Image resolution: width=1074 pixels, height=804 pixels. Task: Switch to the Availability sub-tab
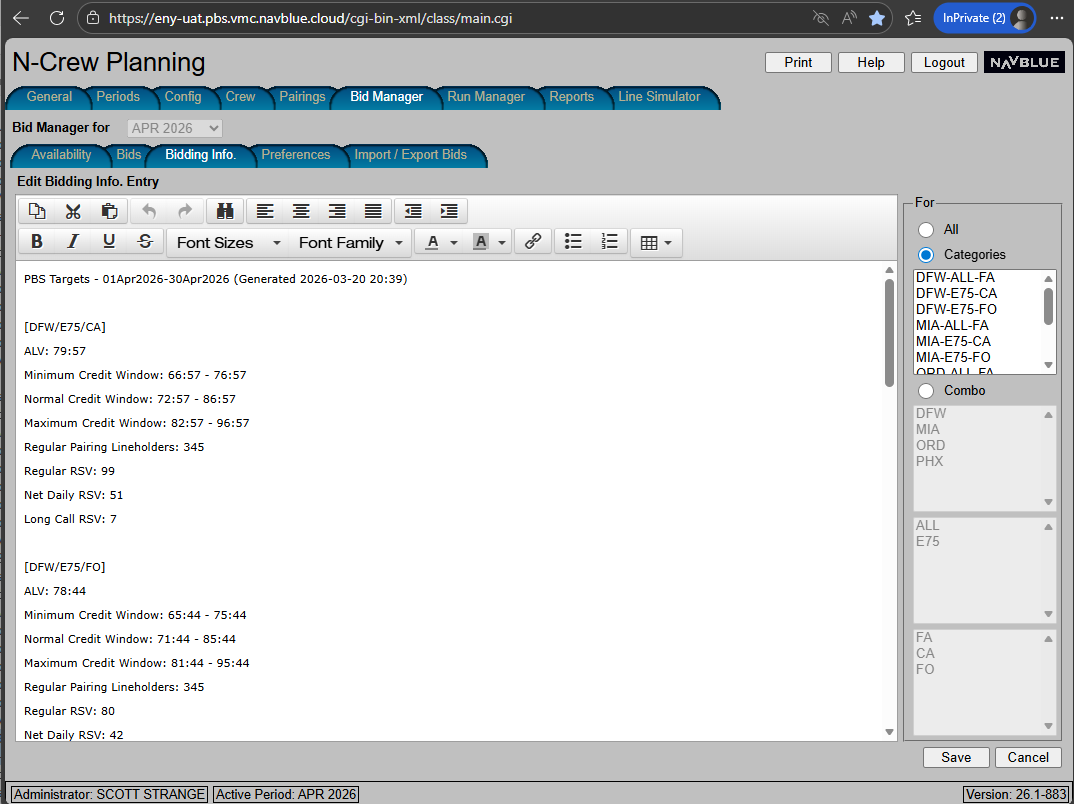(61, 155)
